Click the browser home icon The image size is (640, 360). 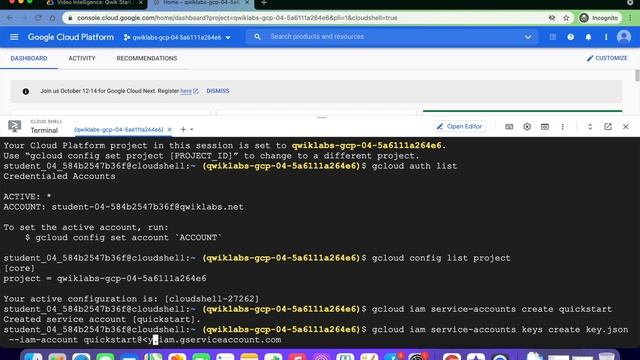[52, 18]
